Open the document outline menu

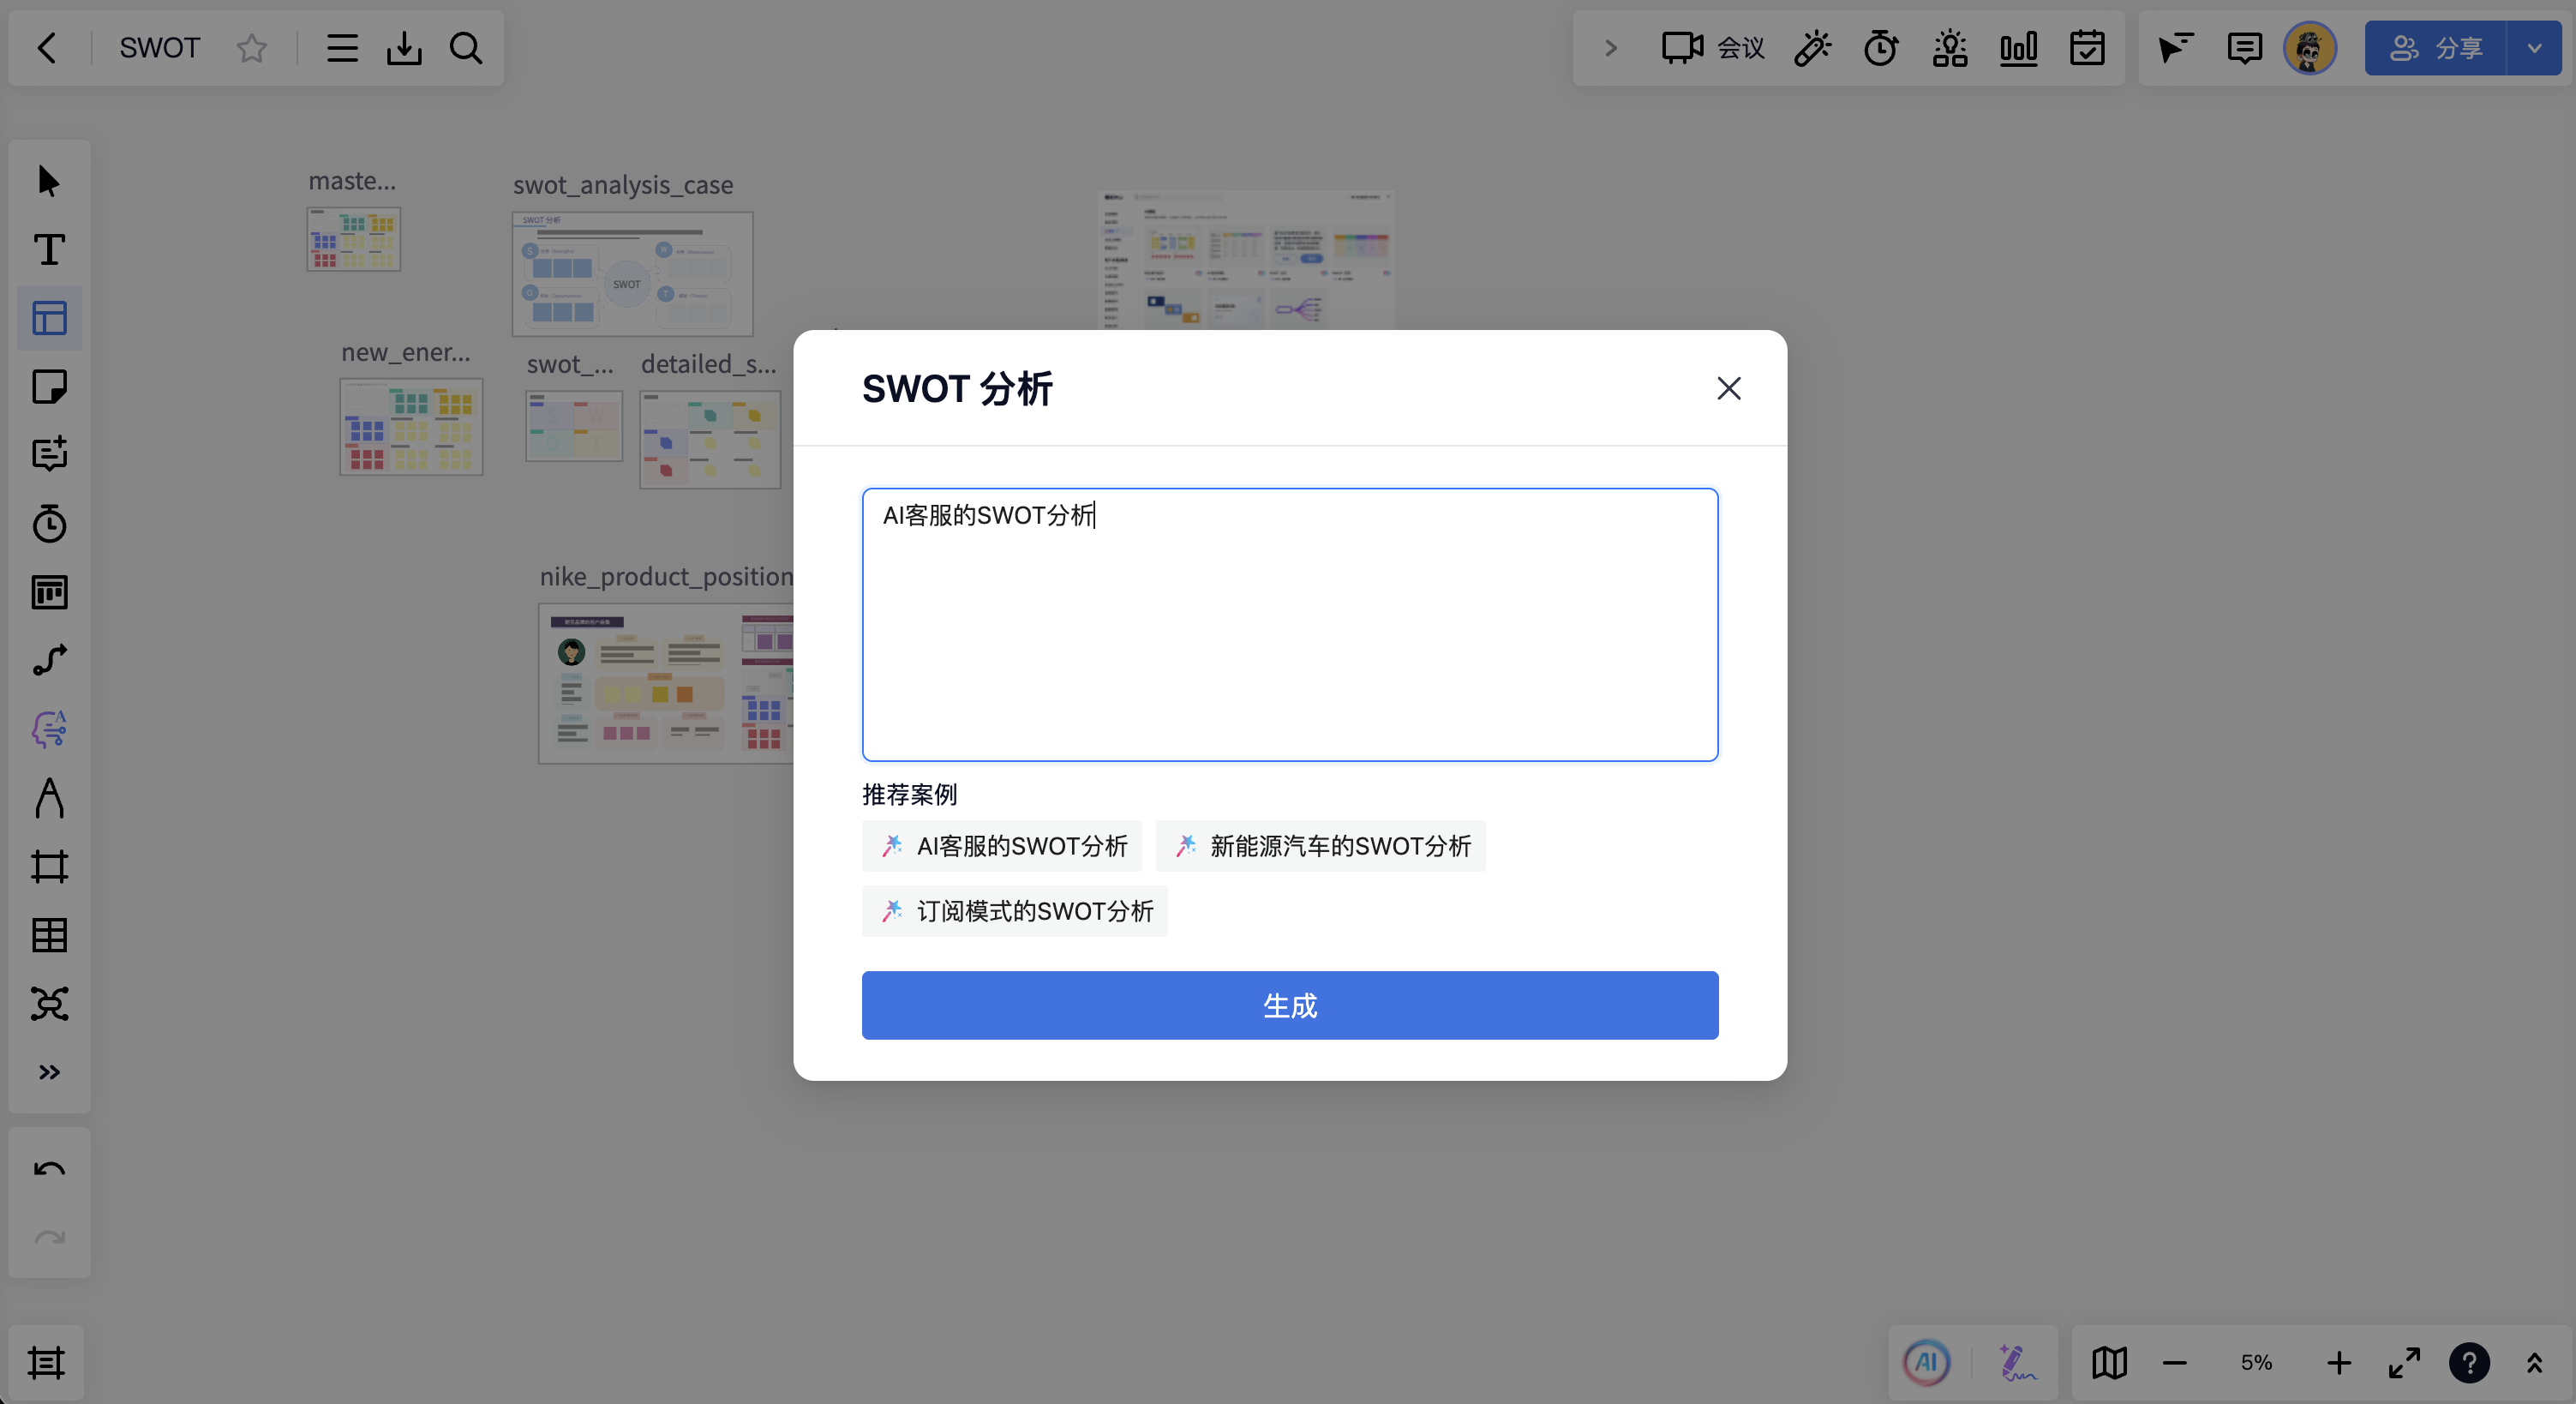point(341,47)
